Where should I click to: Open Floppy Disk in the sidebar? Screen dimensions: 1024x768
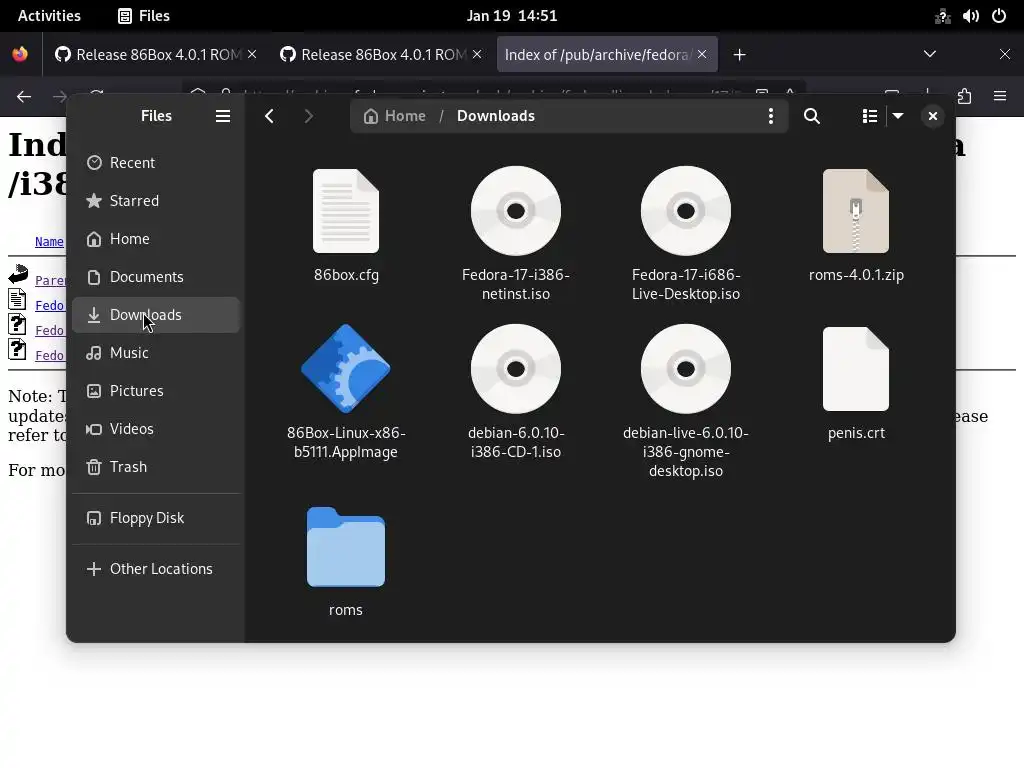point(156,518)
